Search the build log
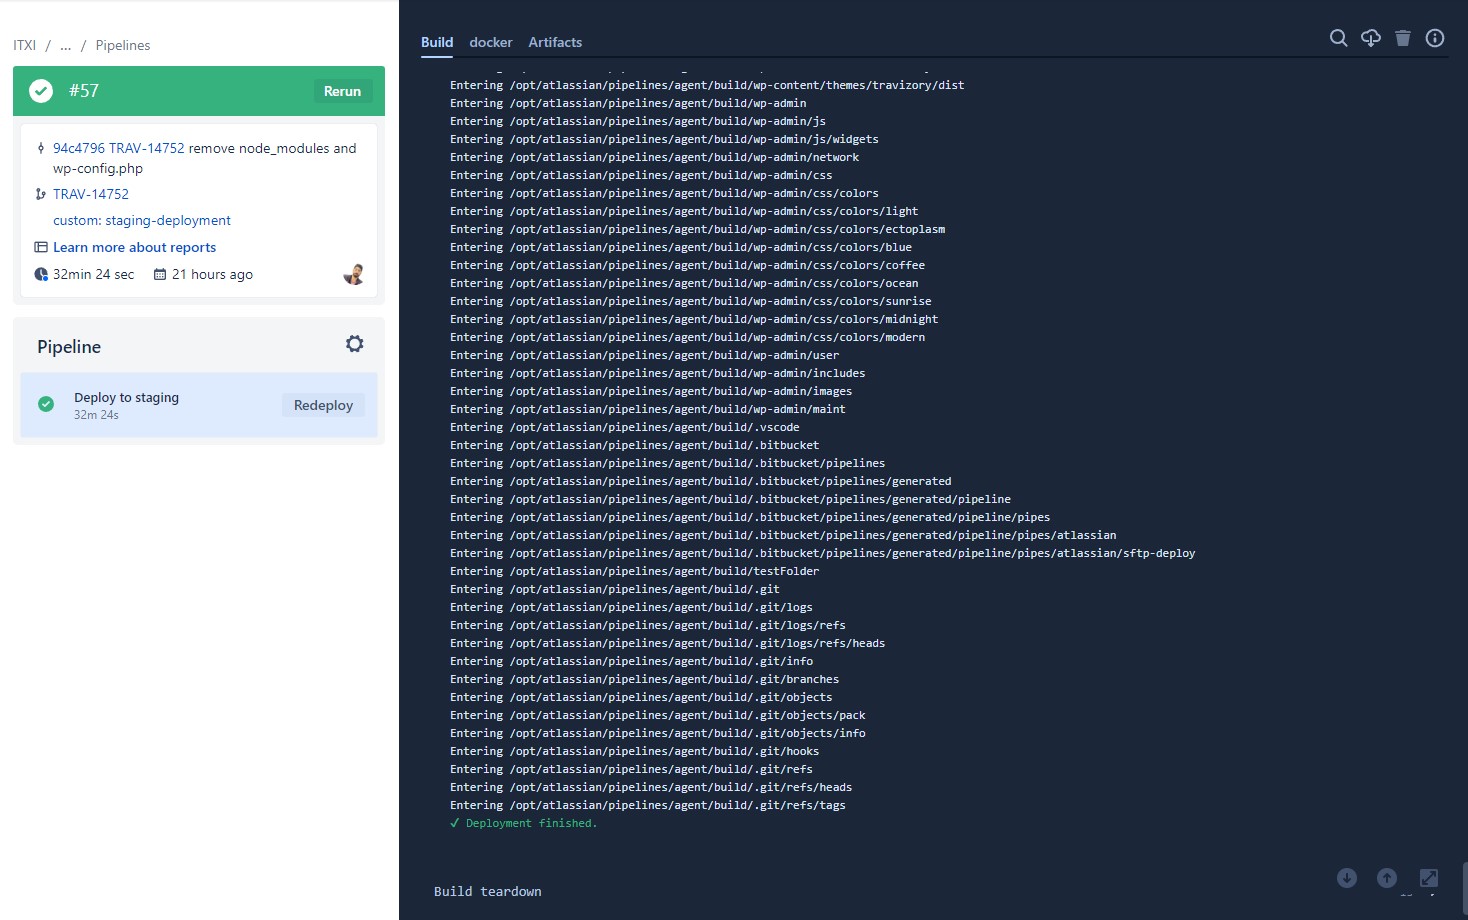This screenshot has height=920, width=1468. coord(1338,38)
